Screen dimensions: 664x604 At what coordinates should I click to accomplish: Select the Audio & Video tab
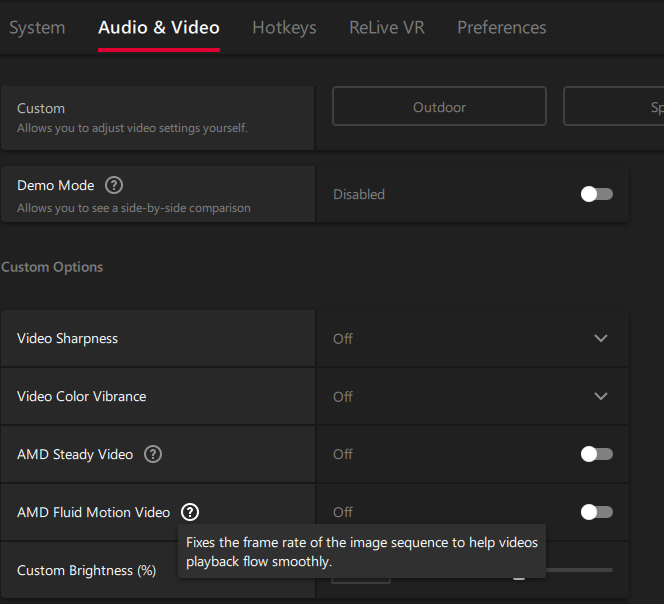pos(158,28)
